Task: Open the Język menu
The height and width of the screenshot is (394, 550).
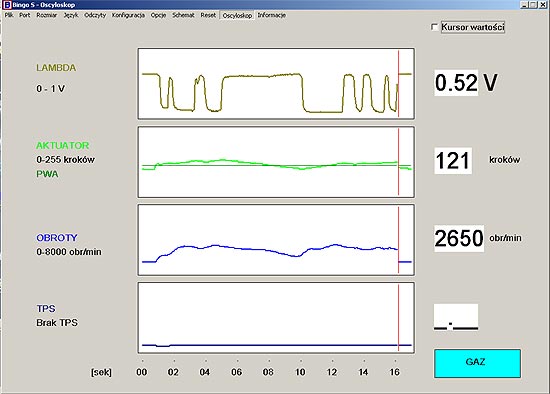Action: click(x=71, y=15)
